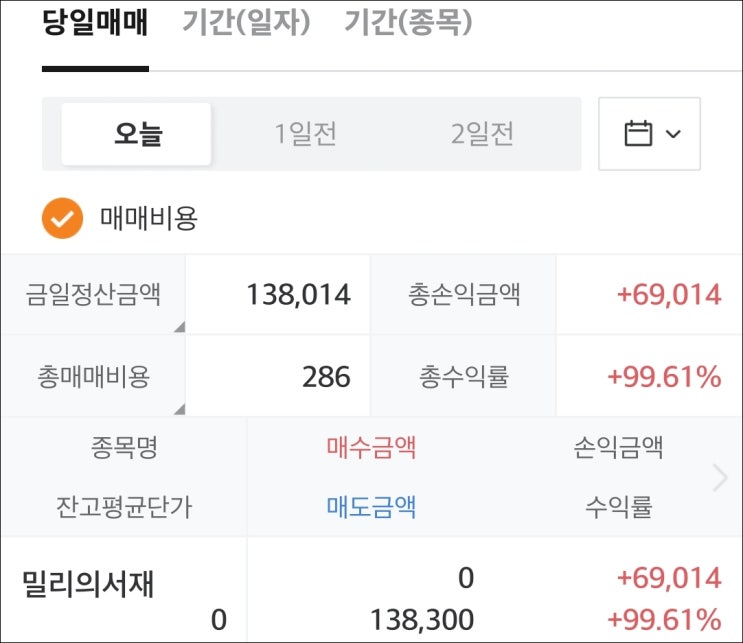Click the 잔고평균단가 column header
This screenshot has width=743, height=643.
pos(124,507)
